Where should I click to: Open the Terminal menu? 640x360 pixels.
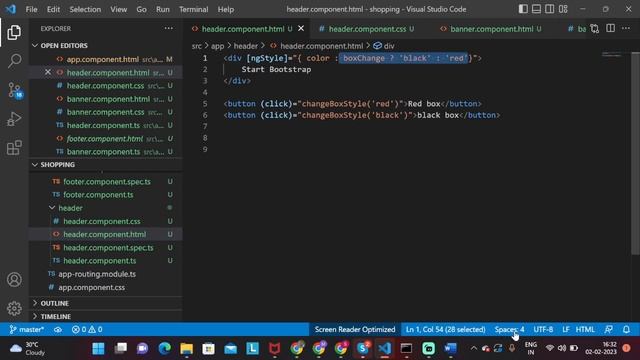tap(193, 9)
